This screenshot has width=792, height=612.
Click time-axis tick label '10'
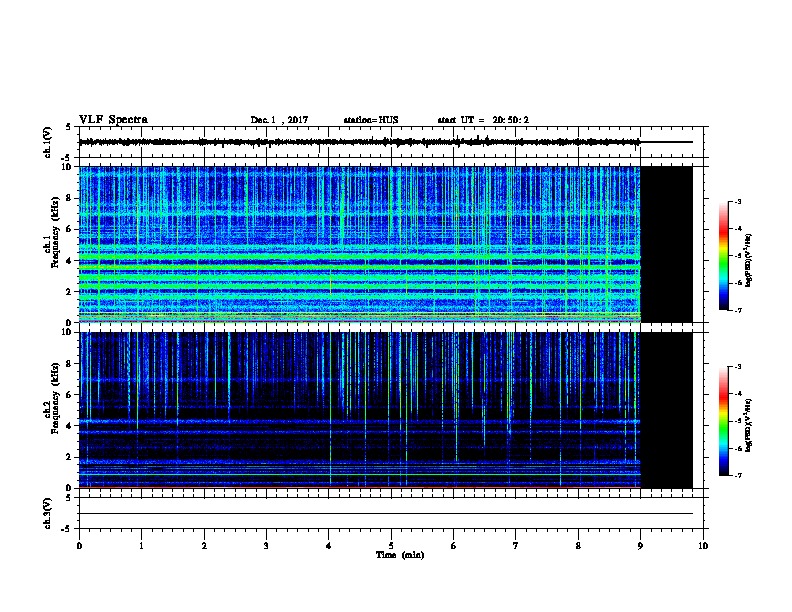(703, 545)
